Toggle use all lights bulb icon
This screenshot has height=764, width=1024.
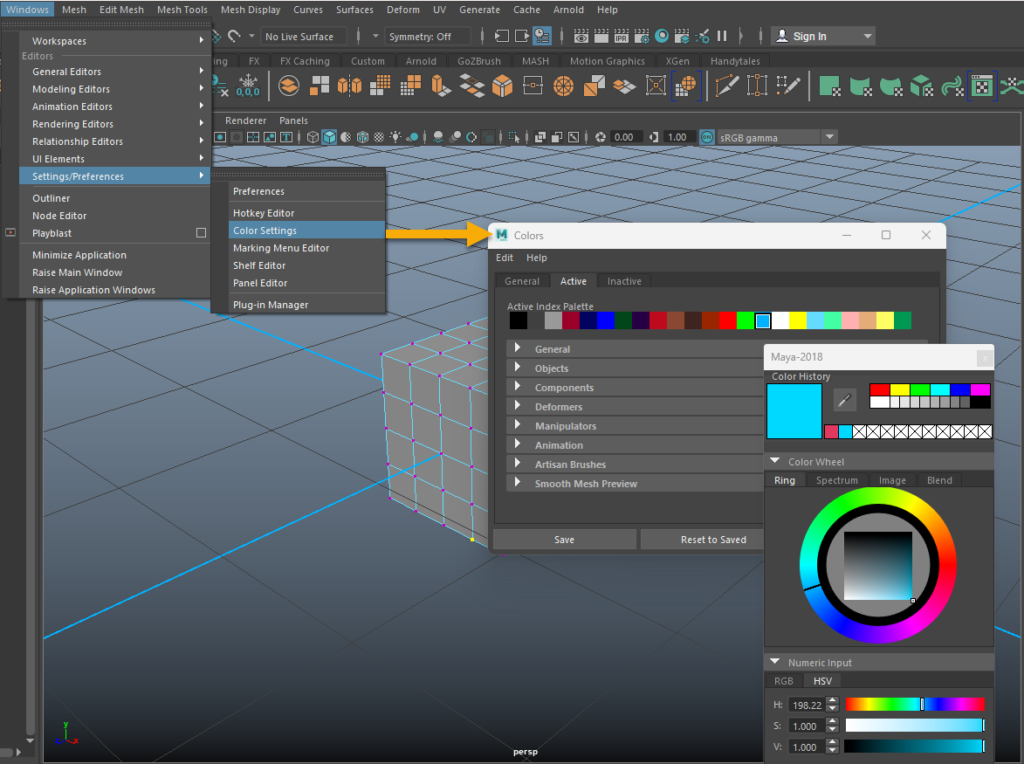[396, 137]
